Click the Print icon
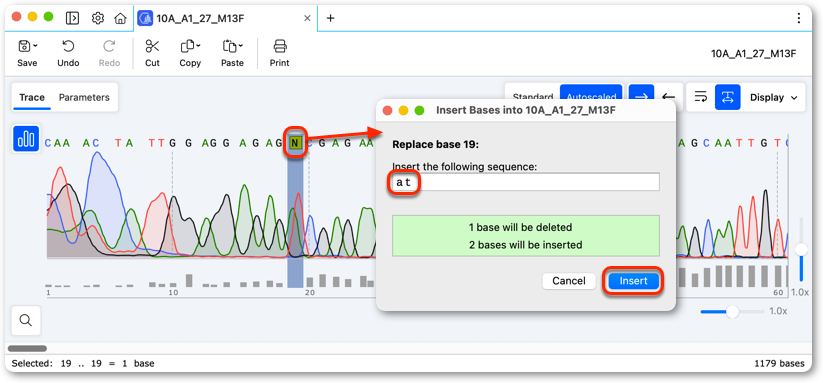The image size is (823, 383). pos(280,47)
